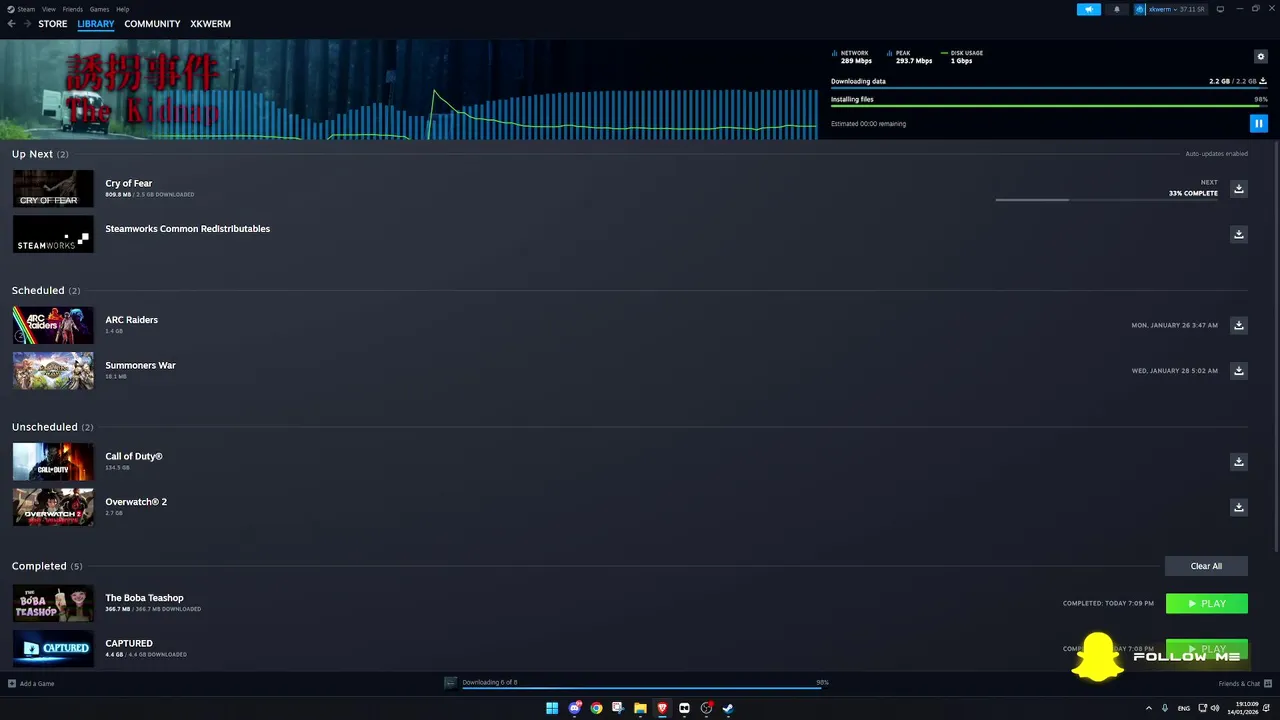Click the Installing files progress bar
This screenshot has width=1280, height=720.
(1049, 105)
